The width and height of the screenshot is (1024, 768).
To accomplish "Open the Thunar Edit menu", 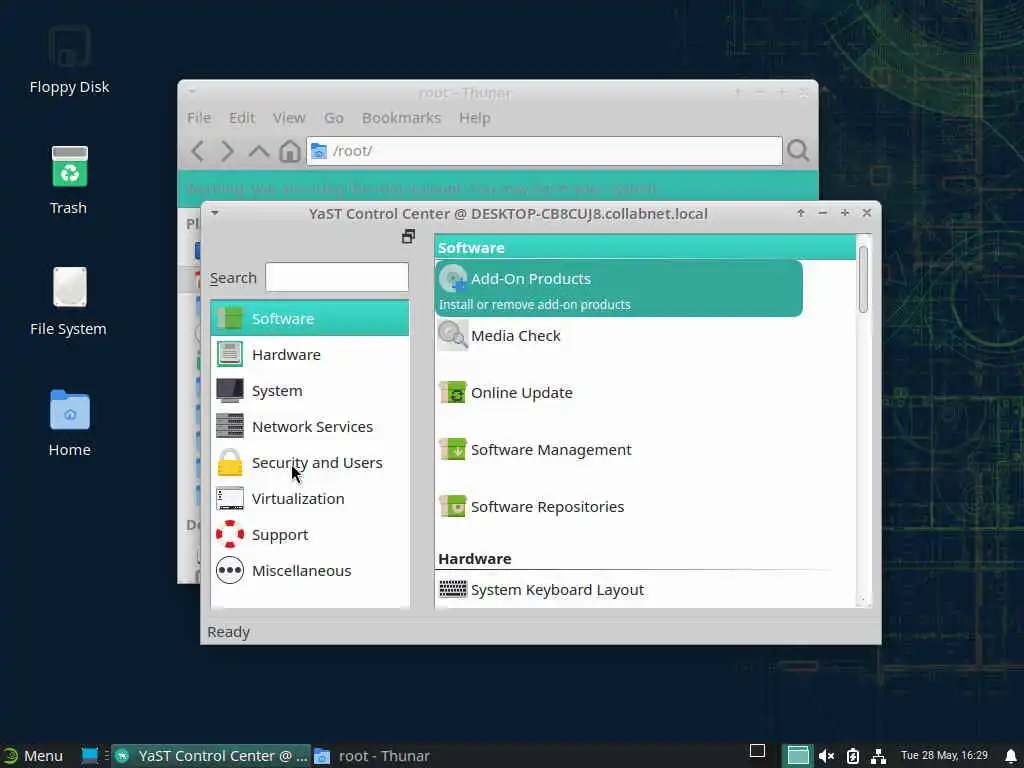I will click(242, 118).
